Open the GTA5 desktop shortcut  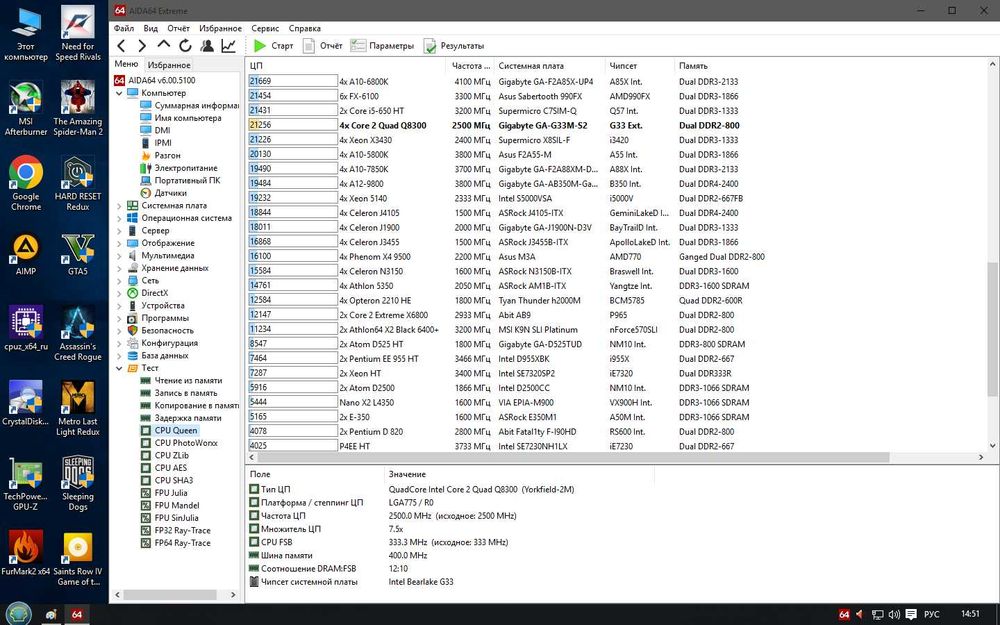(78, 254)
